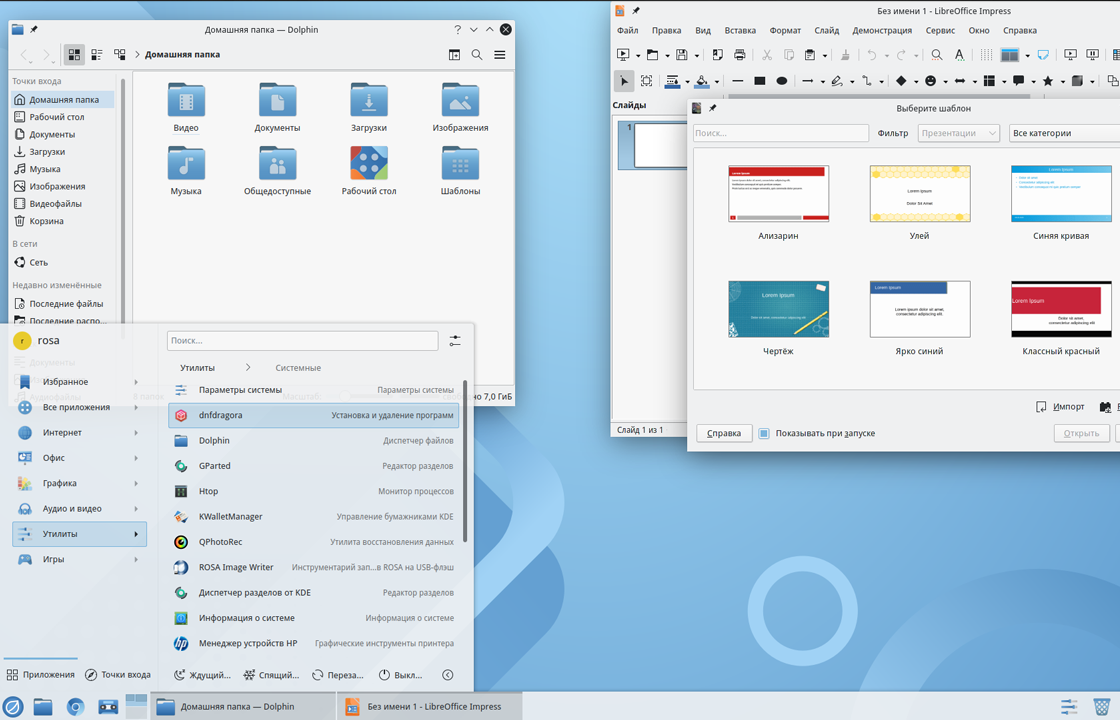Open the Lines and Arrows dropdown arrow
The width and height of the screenshot is (1120, 720).
[x=823, y=82]
